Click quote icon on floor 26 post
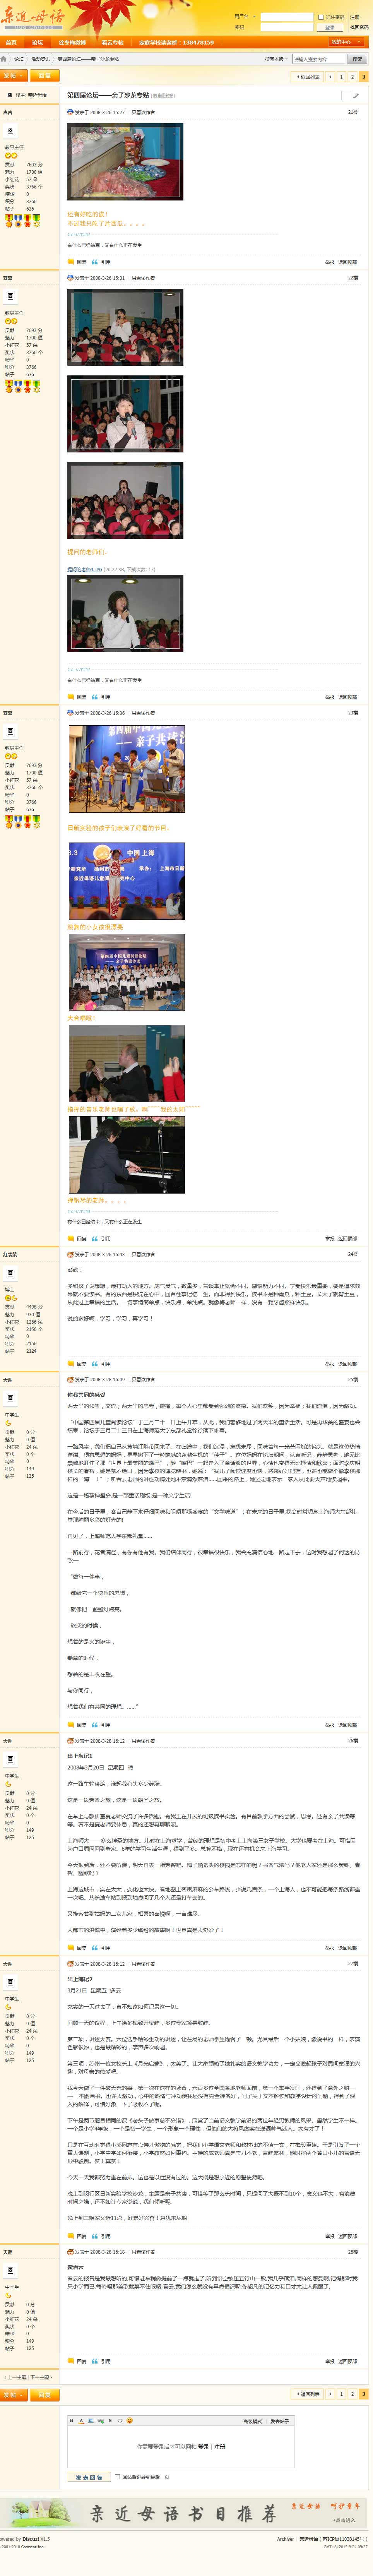Image resolution: width=373 pixels, height=2576 pixels. (95, 1947)
